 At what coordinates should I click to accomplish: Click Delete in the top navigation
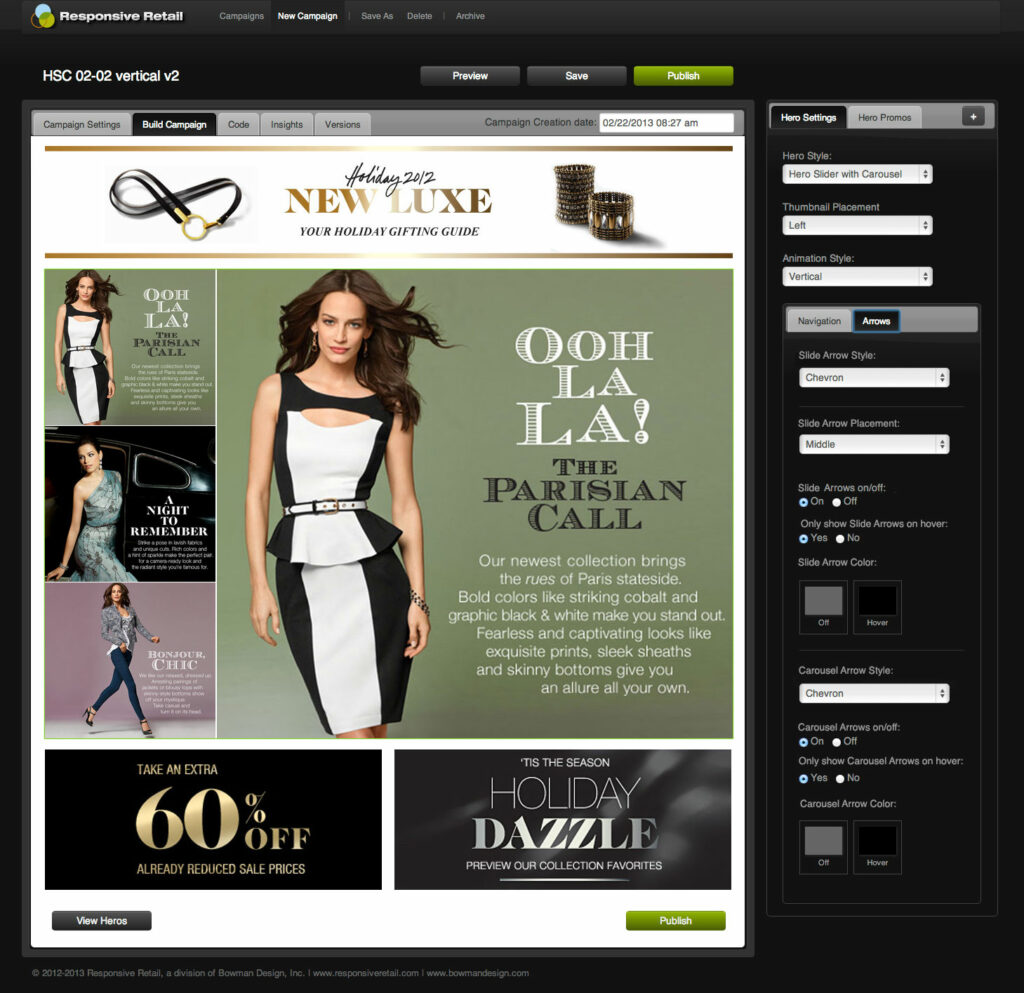click(419, 16)
